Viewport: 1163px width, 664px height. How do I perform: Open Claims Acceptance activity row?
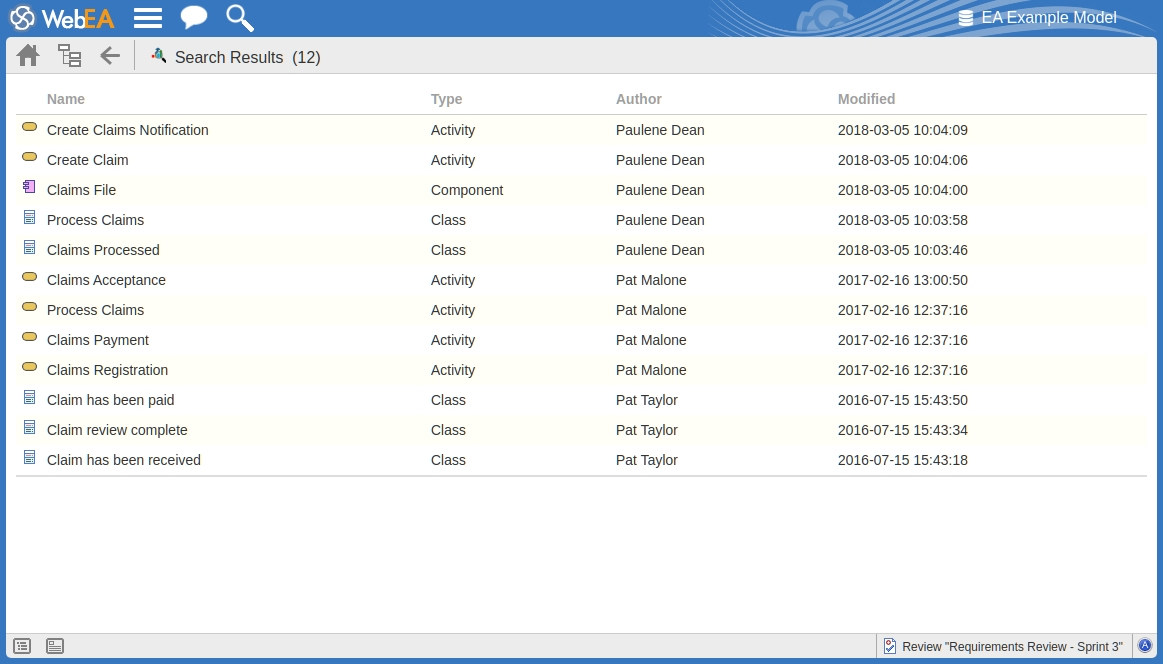[106, 280]
